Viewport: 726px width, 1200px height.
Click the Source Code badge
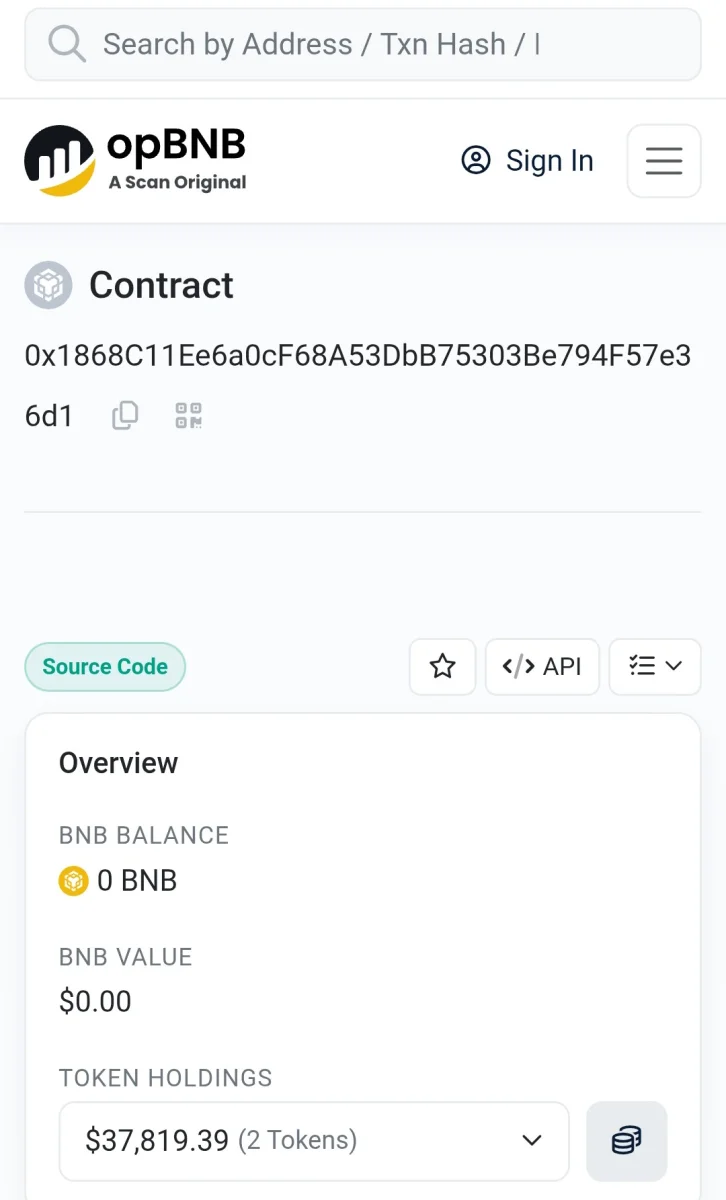[x=105, y=667]
